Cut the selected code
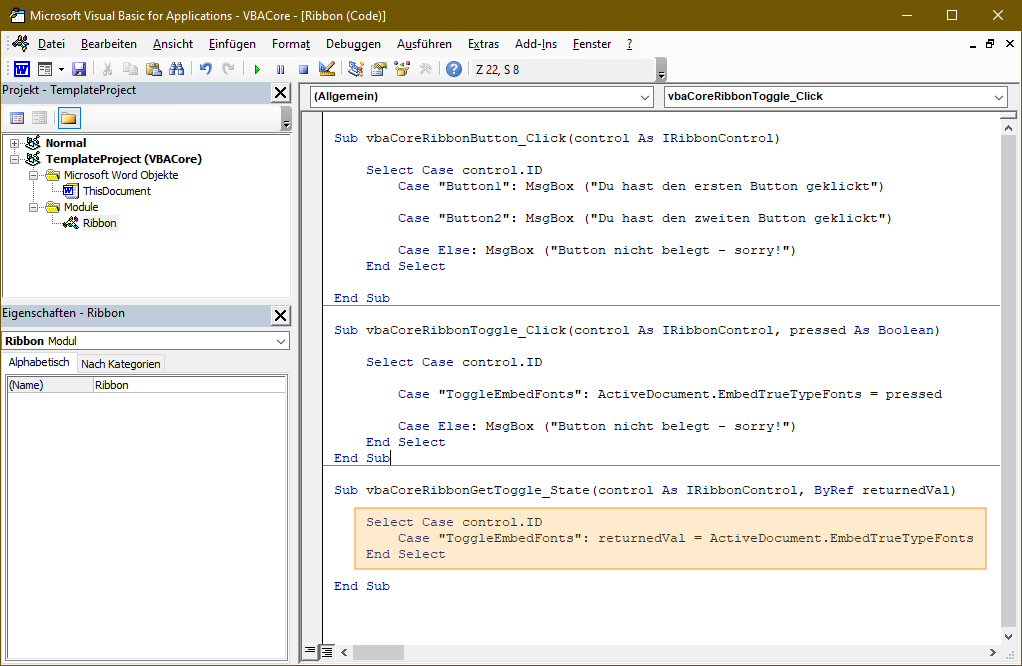Viewport: 1022px width, 666px height. pyautogui.click(x=108, y=69)
